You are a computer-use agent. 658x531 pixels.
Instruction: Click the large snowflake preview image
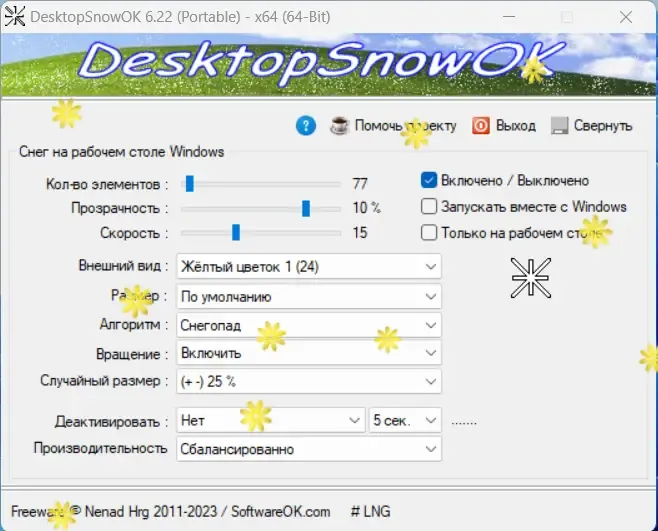tap(531, 278)
